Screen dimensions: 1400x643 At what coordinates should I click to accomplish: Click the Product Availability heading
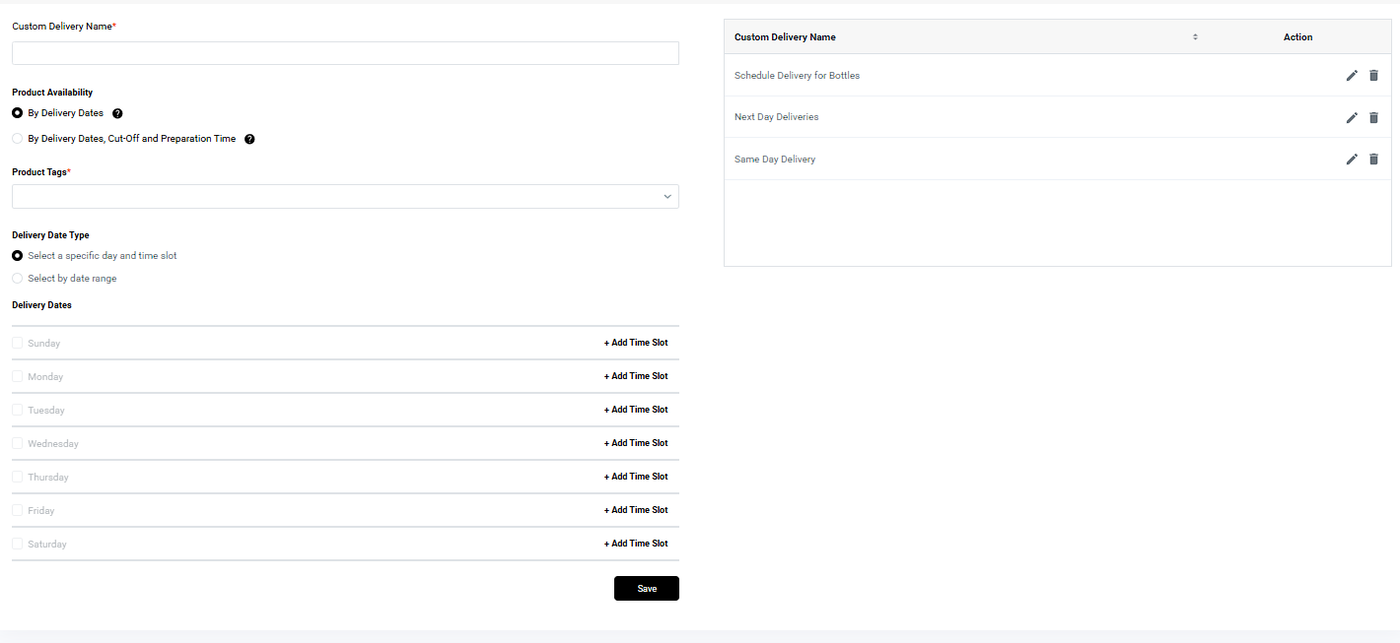coord(52,92)
